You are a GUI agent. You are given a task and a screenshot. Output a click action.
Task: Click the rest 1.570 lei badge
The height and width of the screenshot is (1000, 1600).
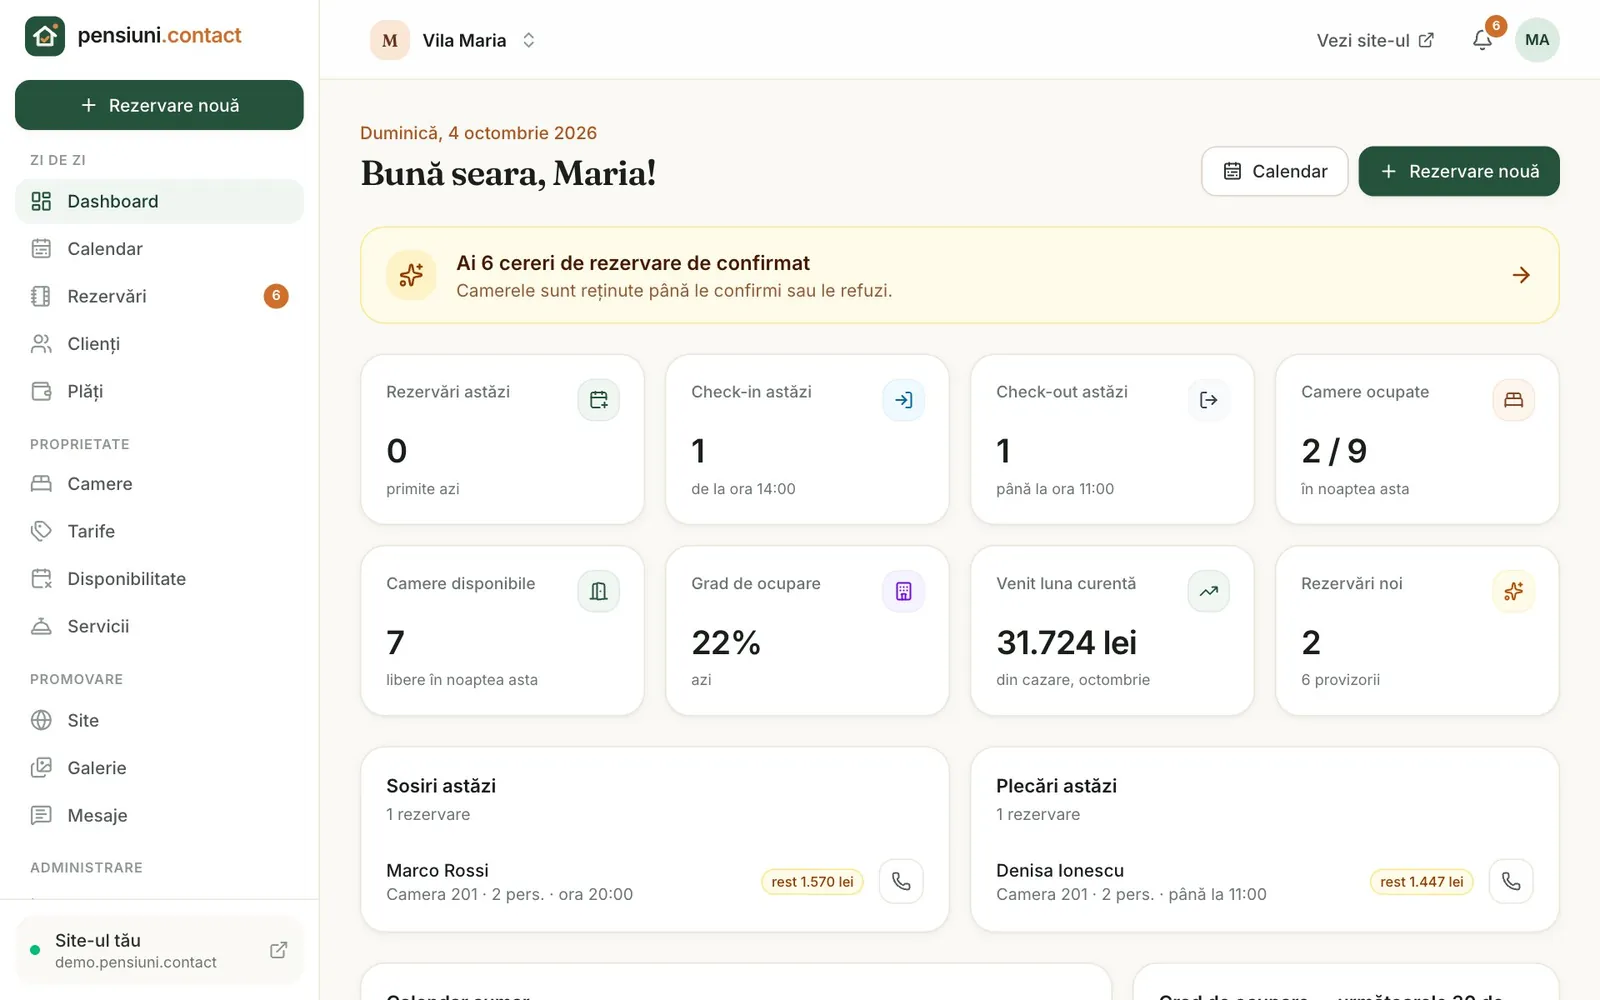(812, 881)
